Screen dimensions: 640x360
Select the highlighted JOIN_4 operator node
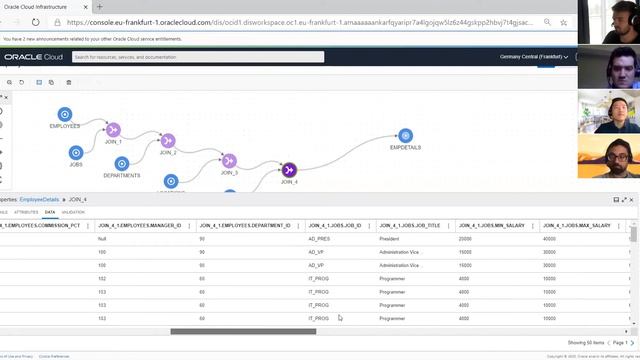(289, 170)
